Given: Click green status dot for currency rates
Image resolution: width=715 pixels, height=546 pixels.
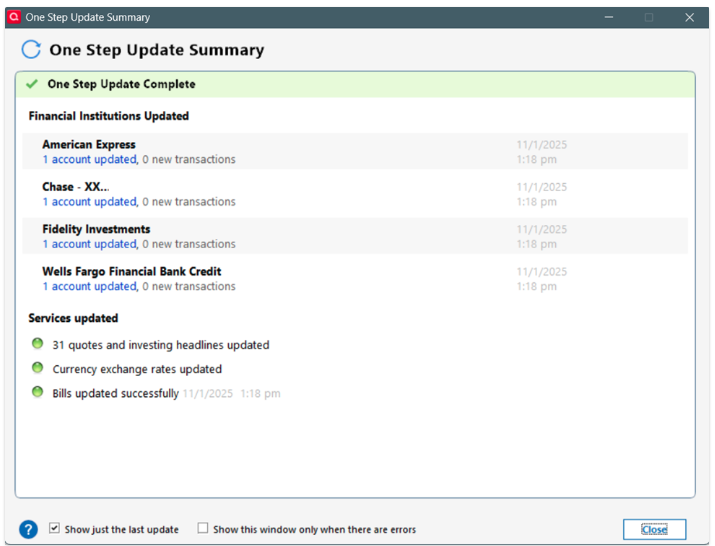Looking at the screenshot, I should pyautogui.click(x=37, y=368).
